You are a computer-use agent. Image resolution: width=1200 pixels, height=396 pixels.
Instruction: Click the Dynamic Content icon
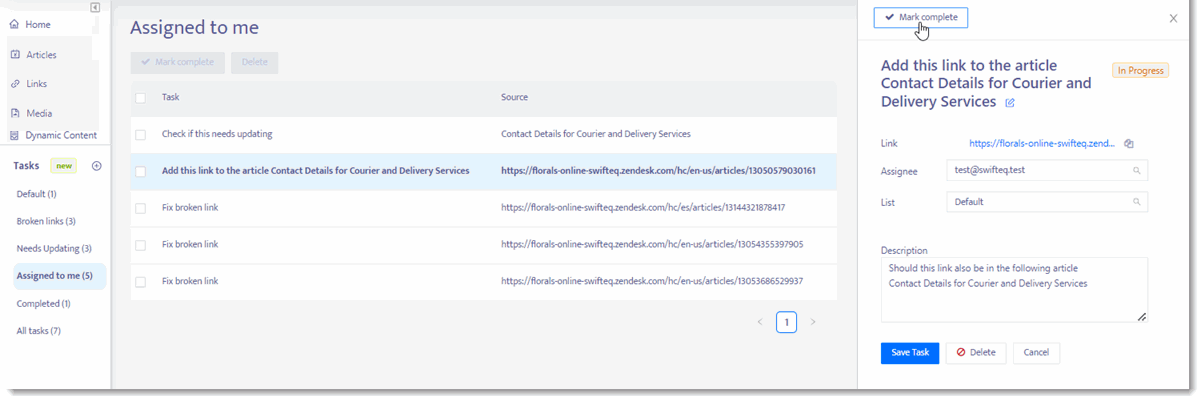15,135
